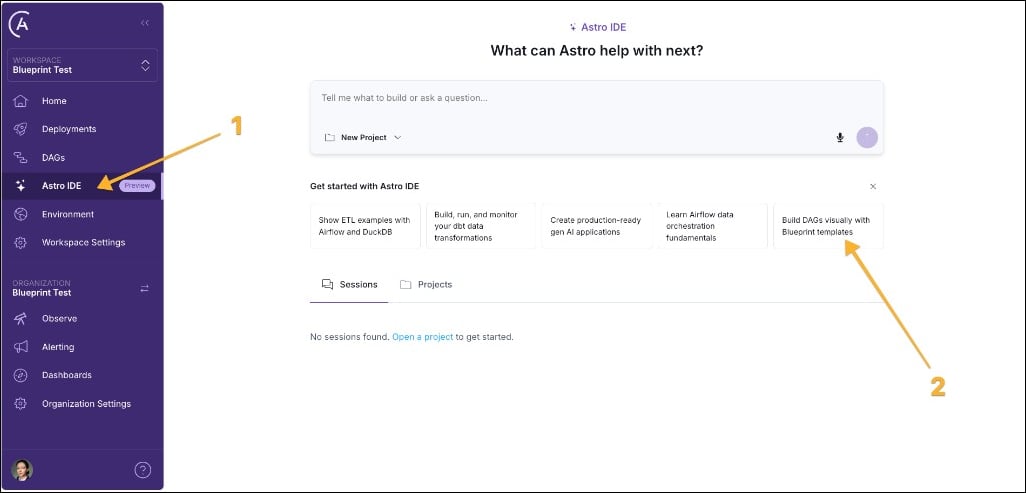
Task: Click the Preview badge next to Astro IDE
Action: tap(137, 186)
